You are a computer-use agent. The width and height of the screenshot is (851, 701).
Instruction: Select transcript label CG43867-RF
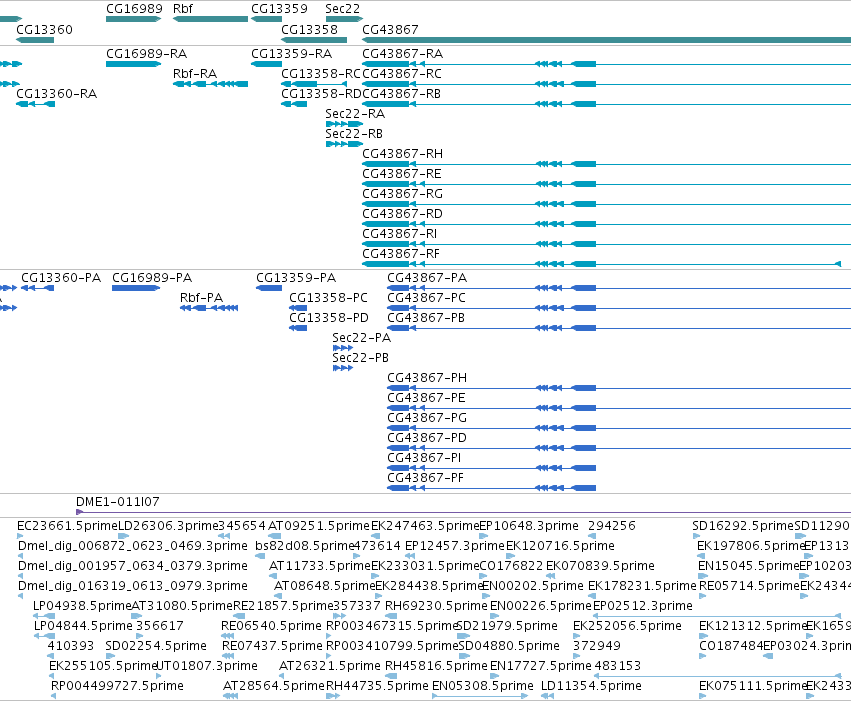(x=401, y=254)
